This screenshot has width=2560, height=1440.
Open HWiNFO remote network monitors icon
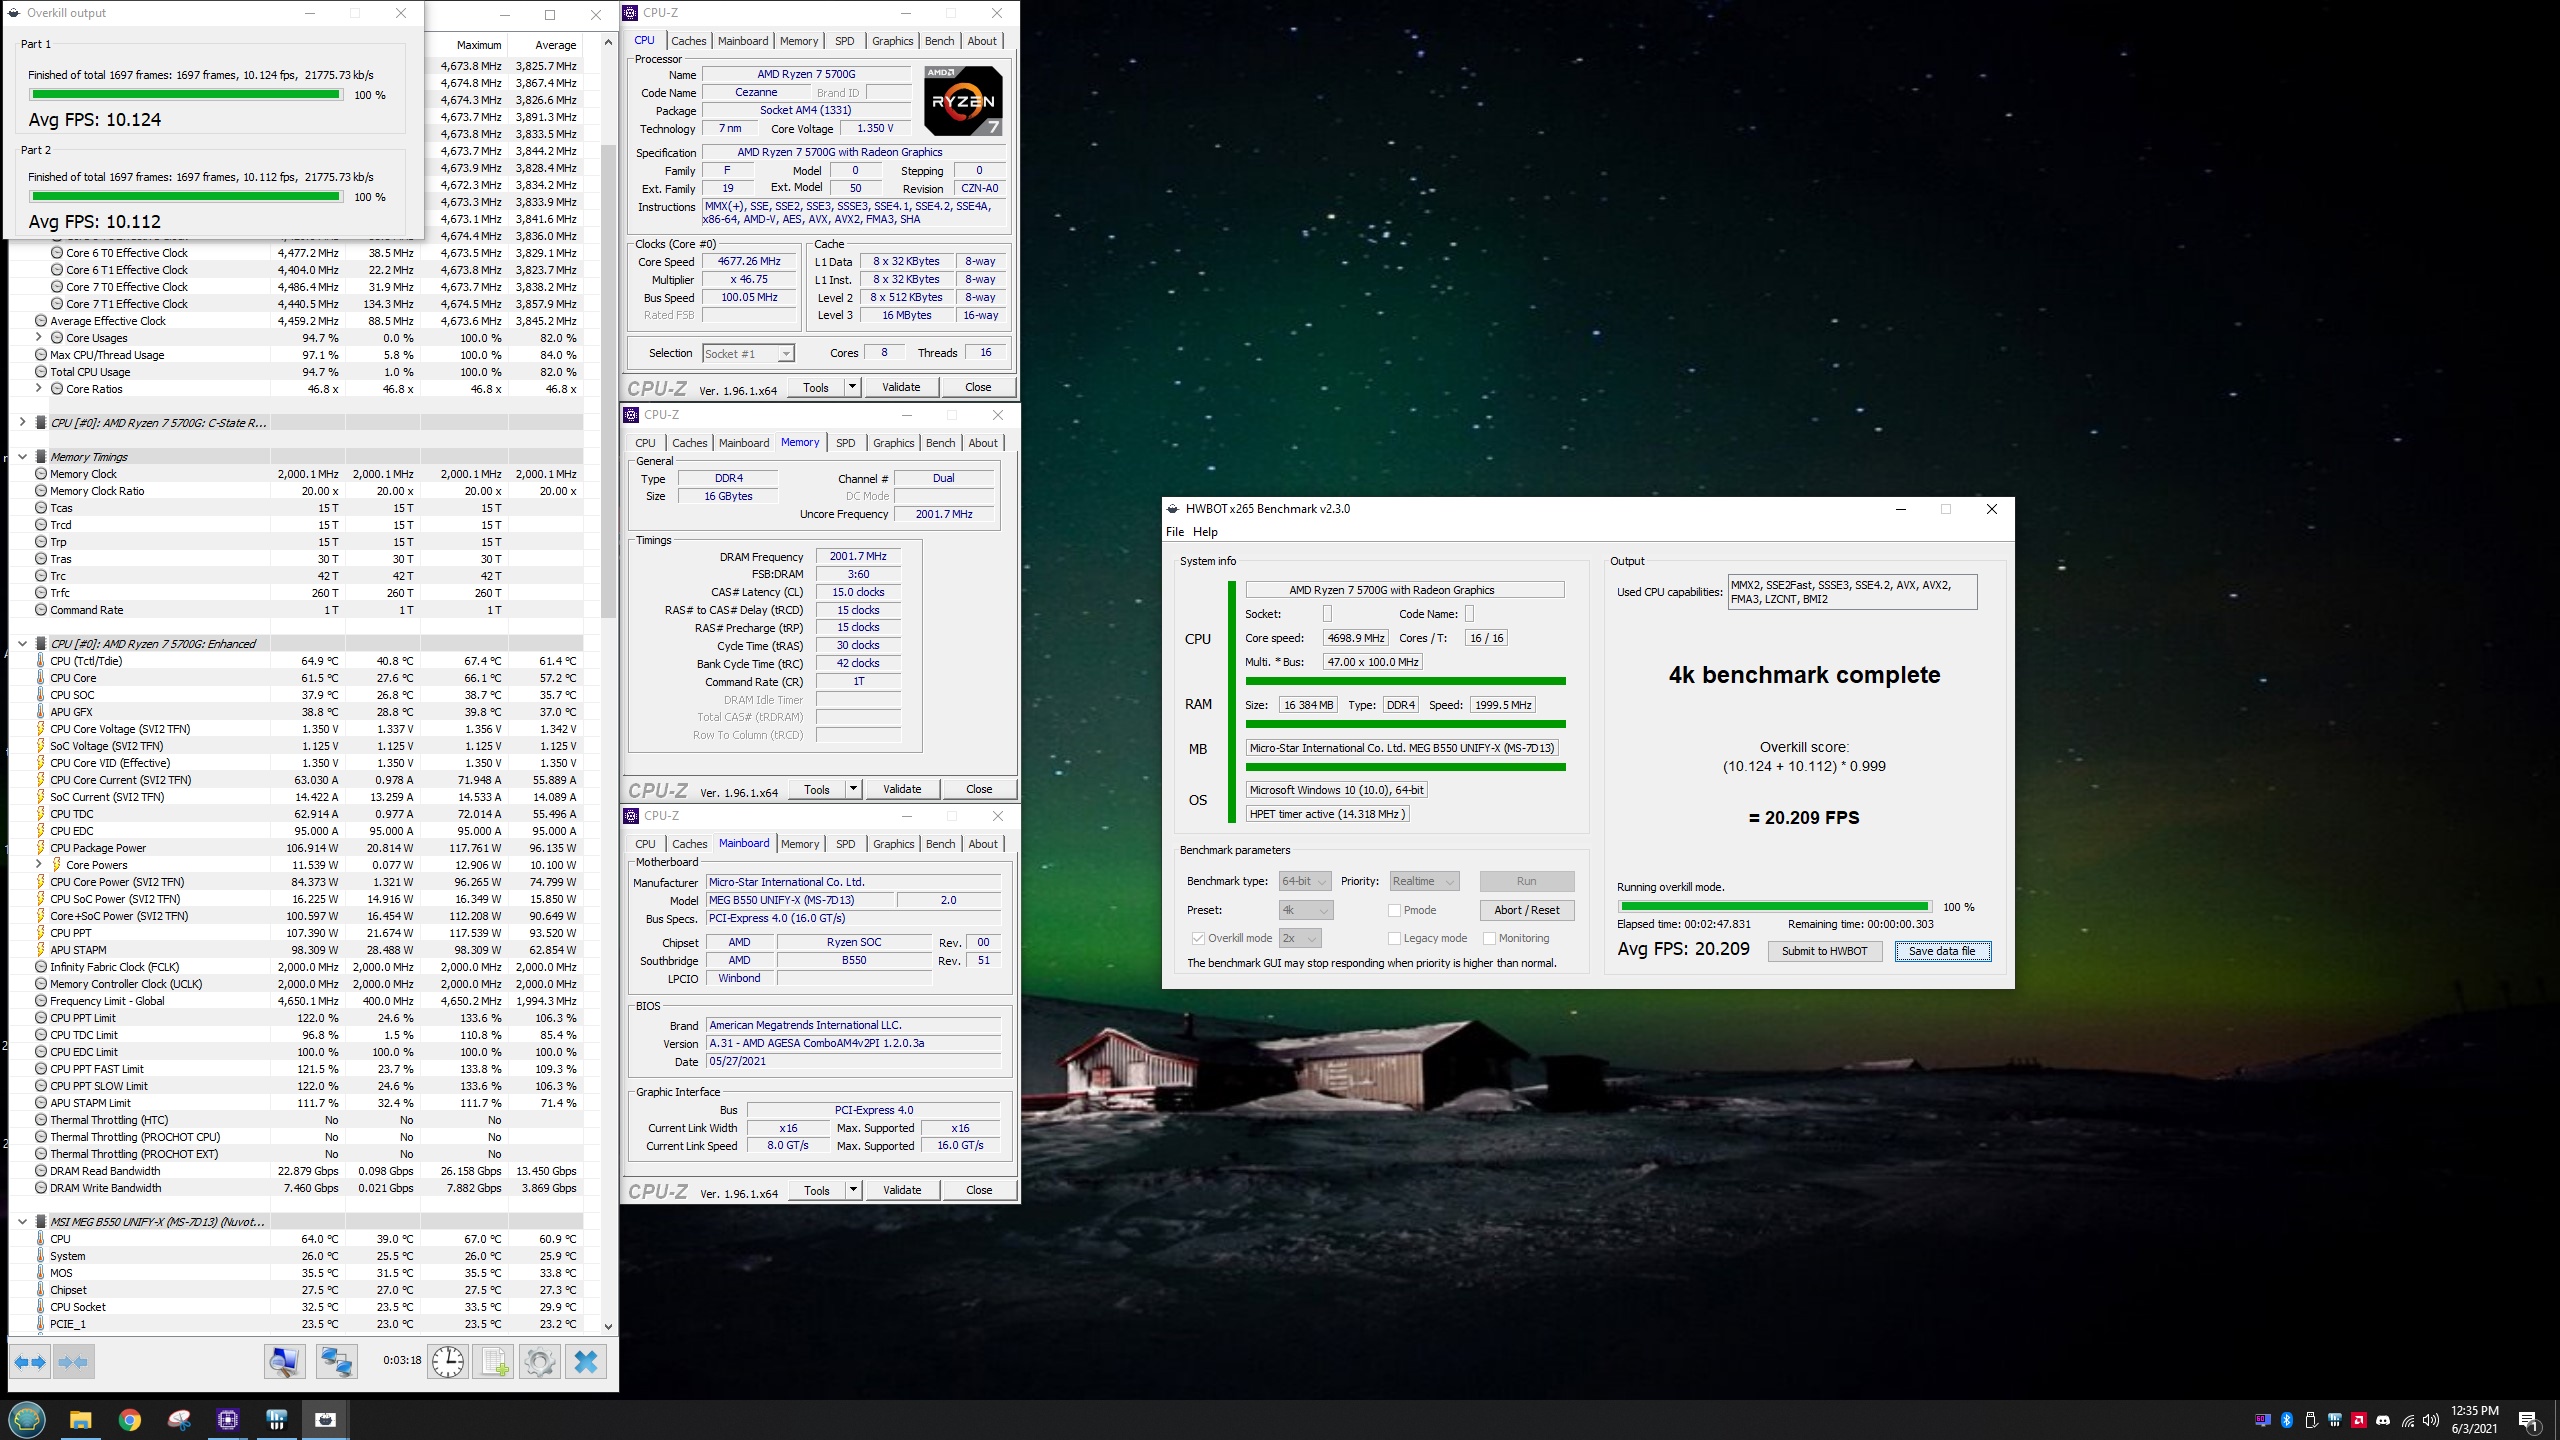pos(336,1362)
